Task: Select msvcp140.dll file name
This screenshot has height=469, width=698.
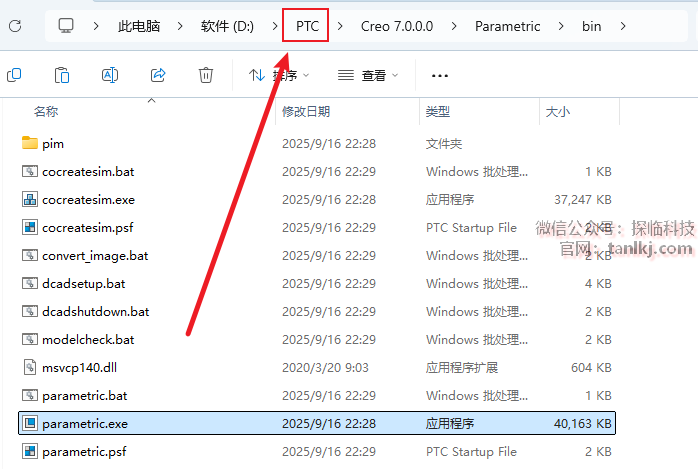Action: [79, 368]
